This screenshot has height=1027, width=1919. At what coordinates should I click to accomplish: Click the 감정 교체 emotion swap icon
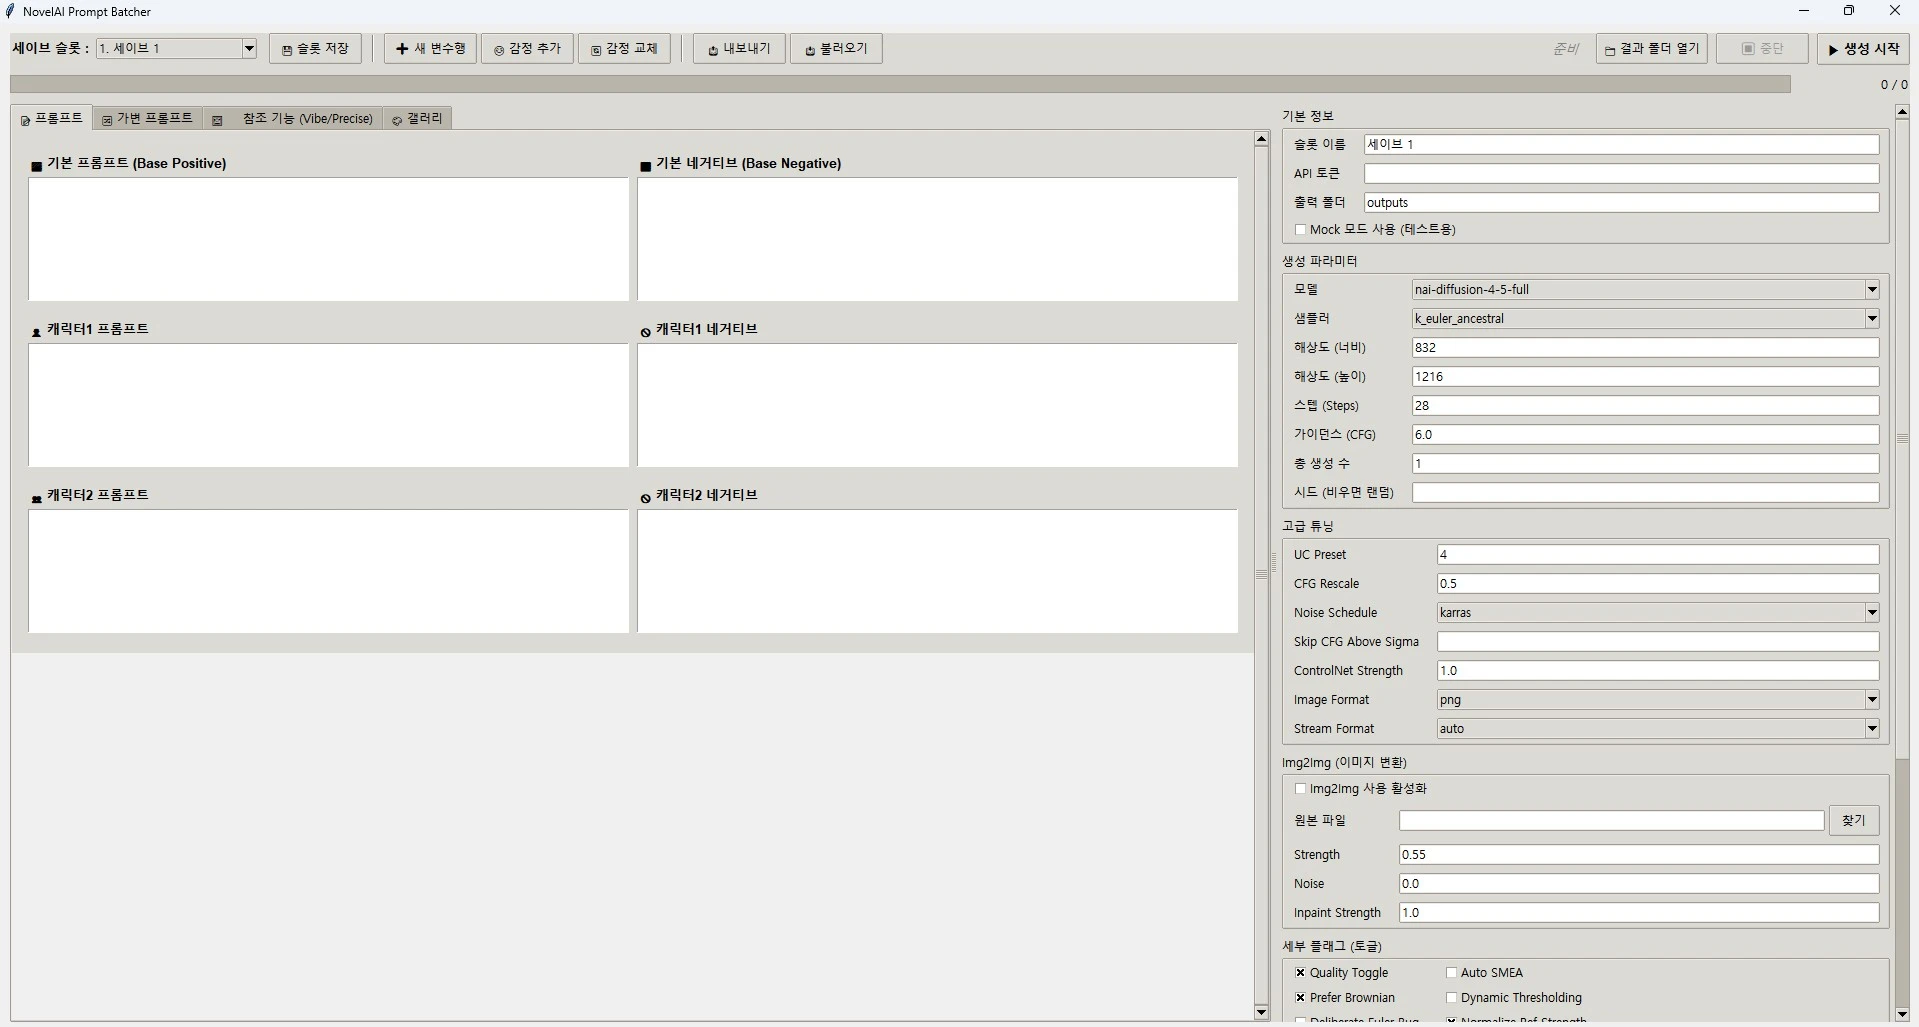597,48
